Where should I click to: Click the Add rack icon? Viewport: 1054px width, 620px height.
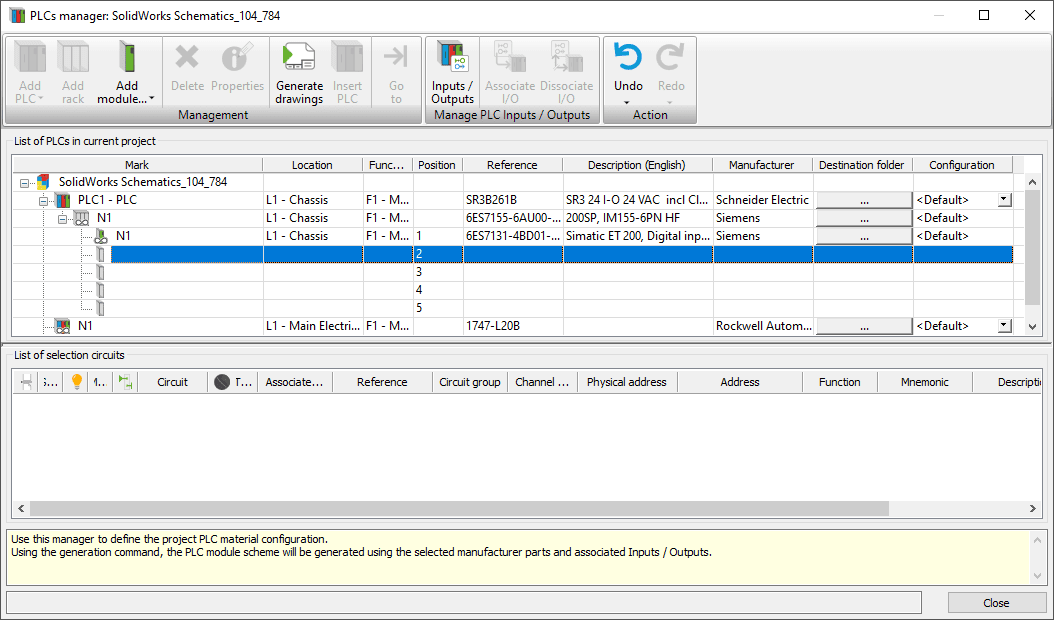pyautogui.click(x=73, y=58)
